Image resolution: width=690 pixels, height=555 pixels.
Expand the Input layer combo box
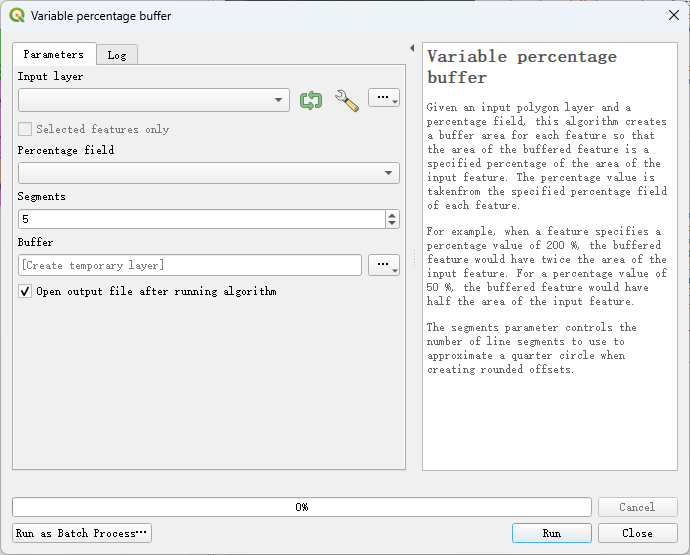tap(154, 100)
